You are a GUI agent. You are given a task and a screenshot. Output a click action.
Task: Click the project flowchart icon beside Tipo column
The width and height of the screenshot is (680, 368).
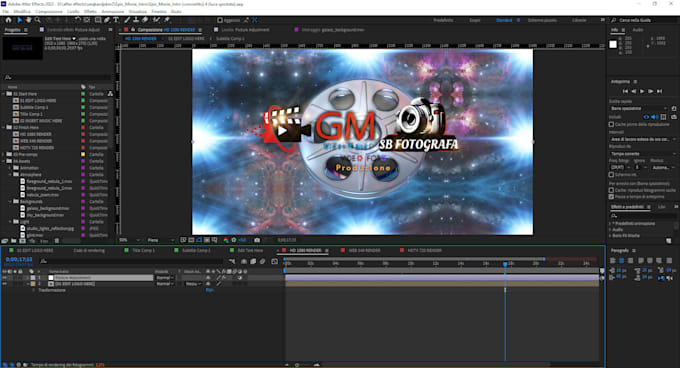point(110,94)
